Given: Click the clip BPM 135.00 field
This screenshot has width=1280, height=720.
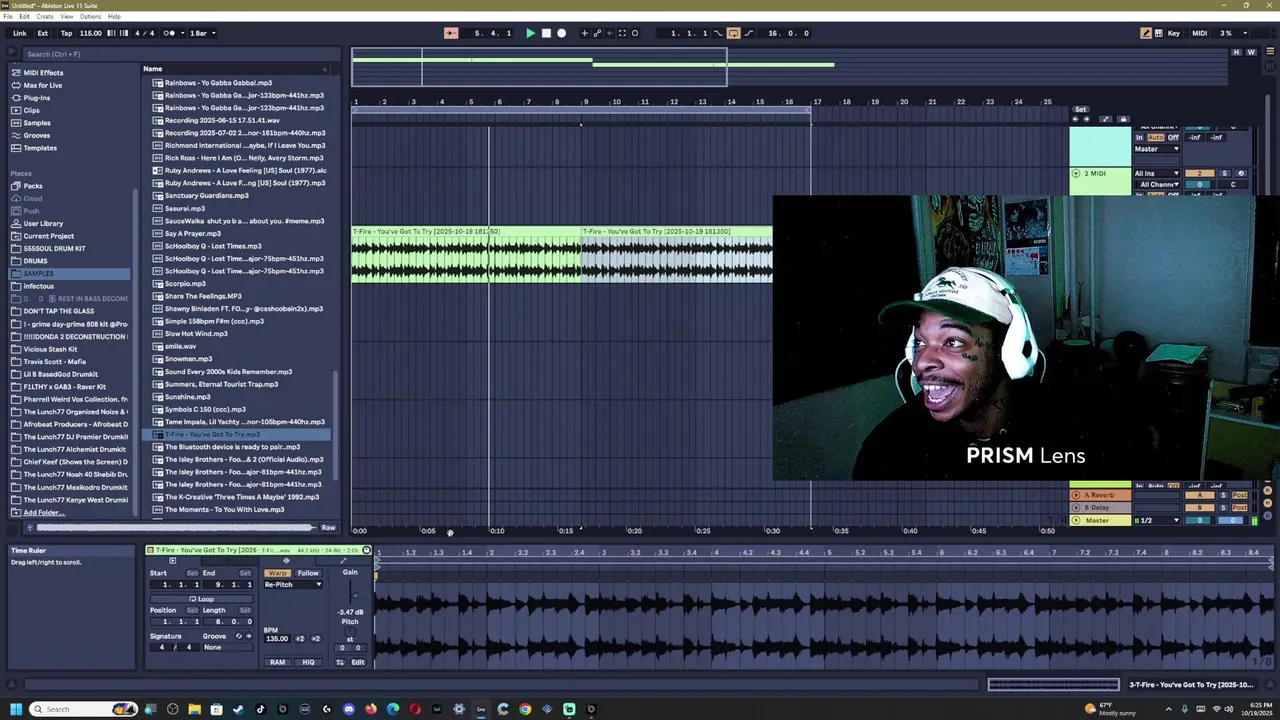Looking at the screenshot, I should coord(277,638).
